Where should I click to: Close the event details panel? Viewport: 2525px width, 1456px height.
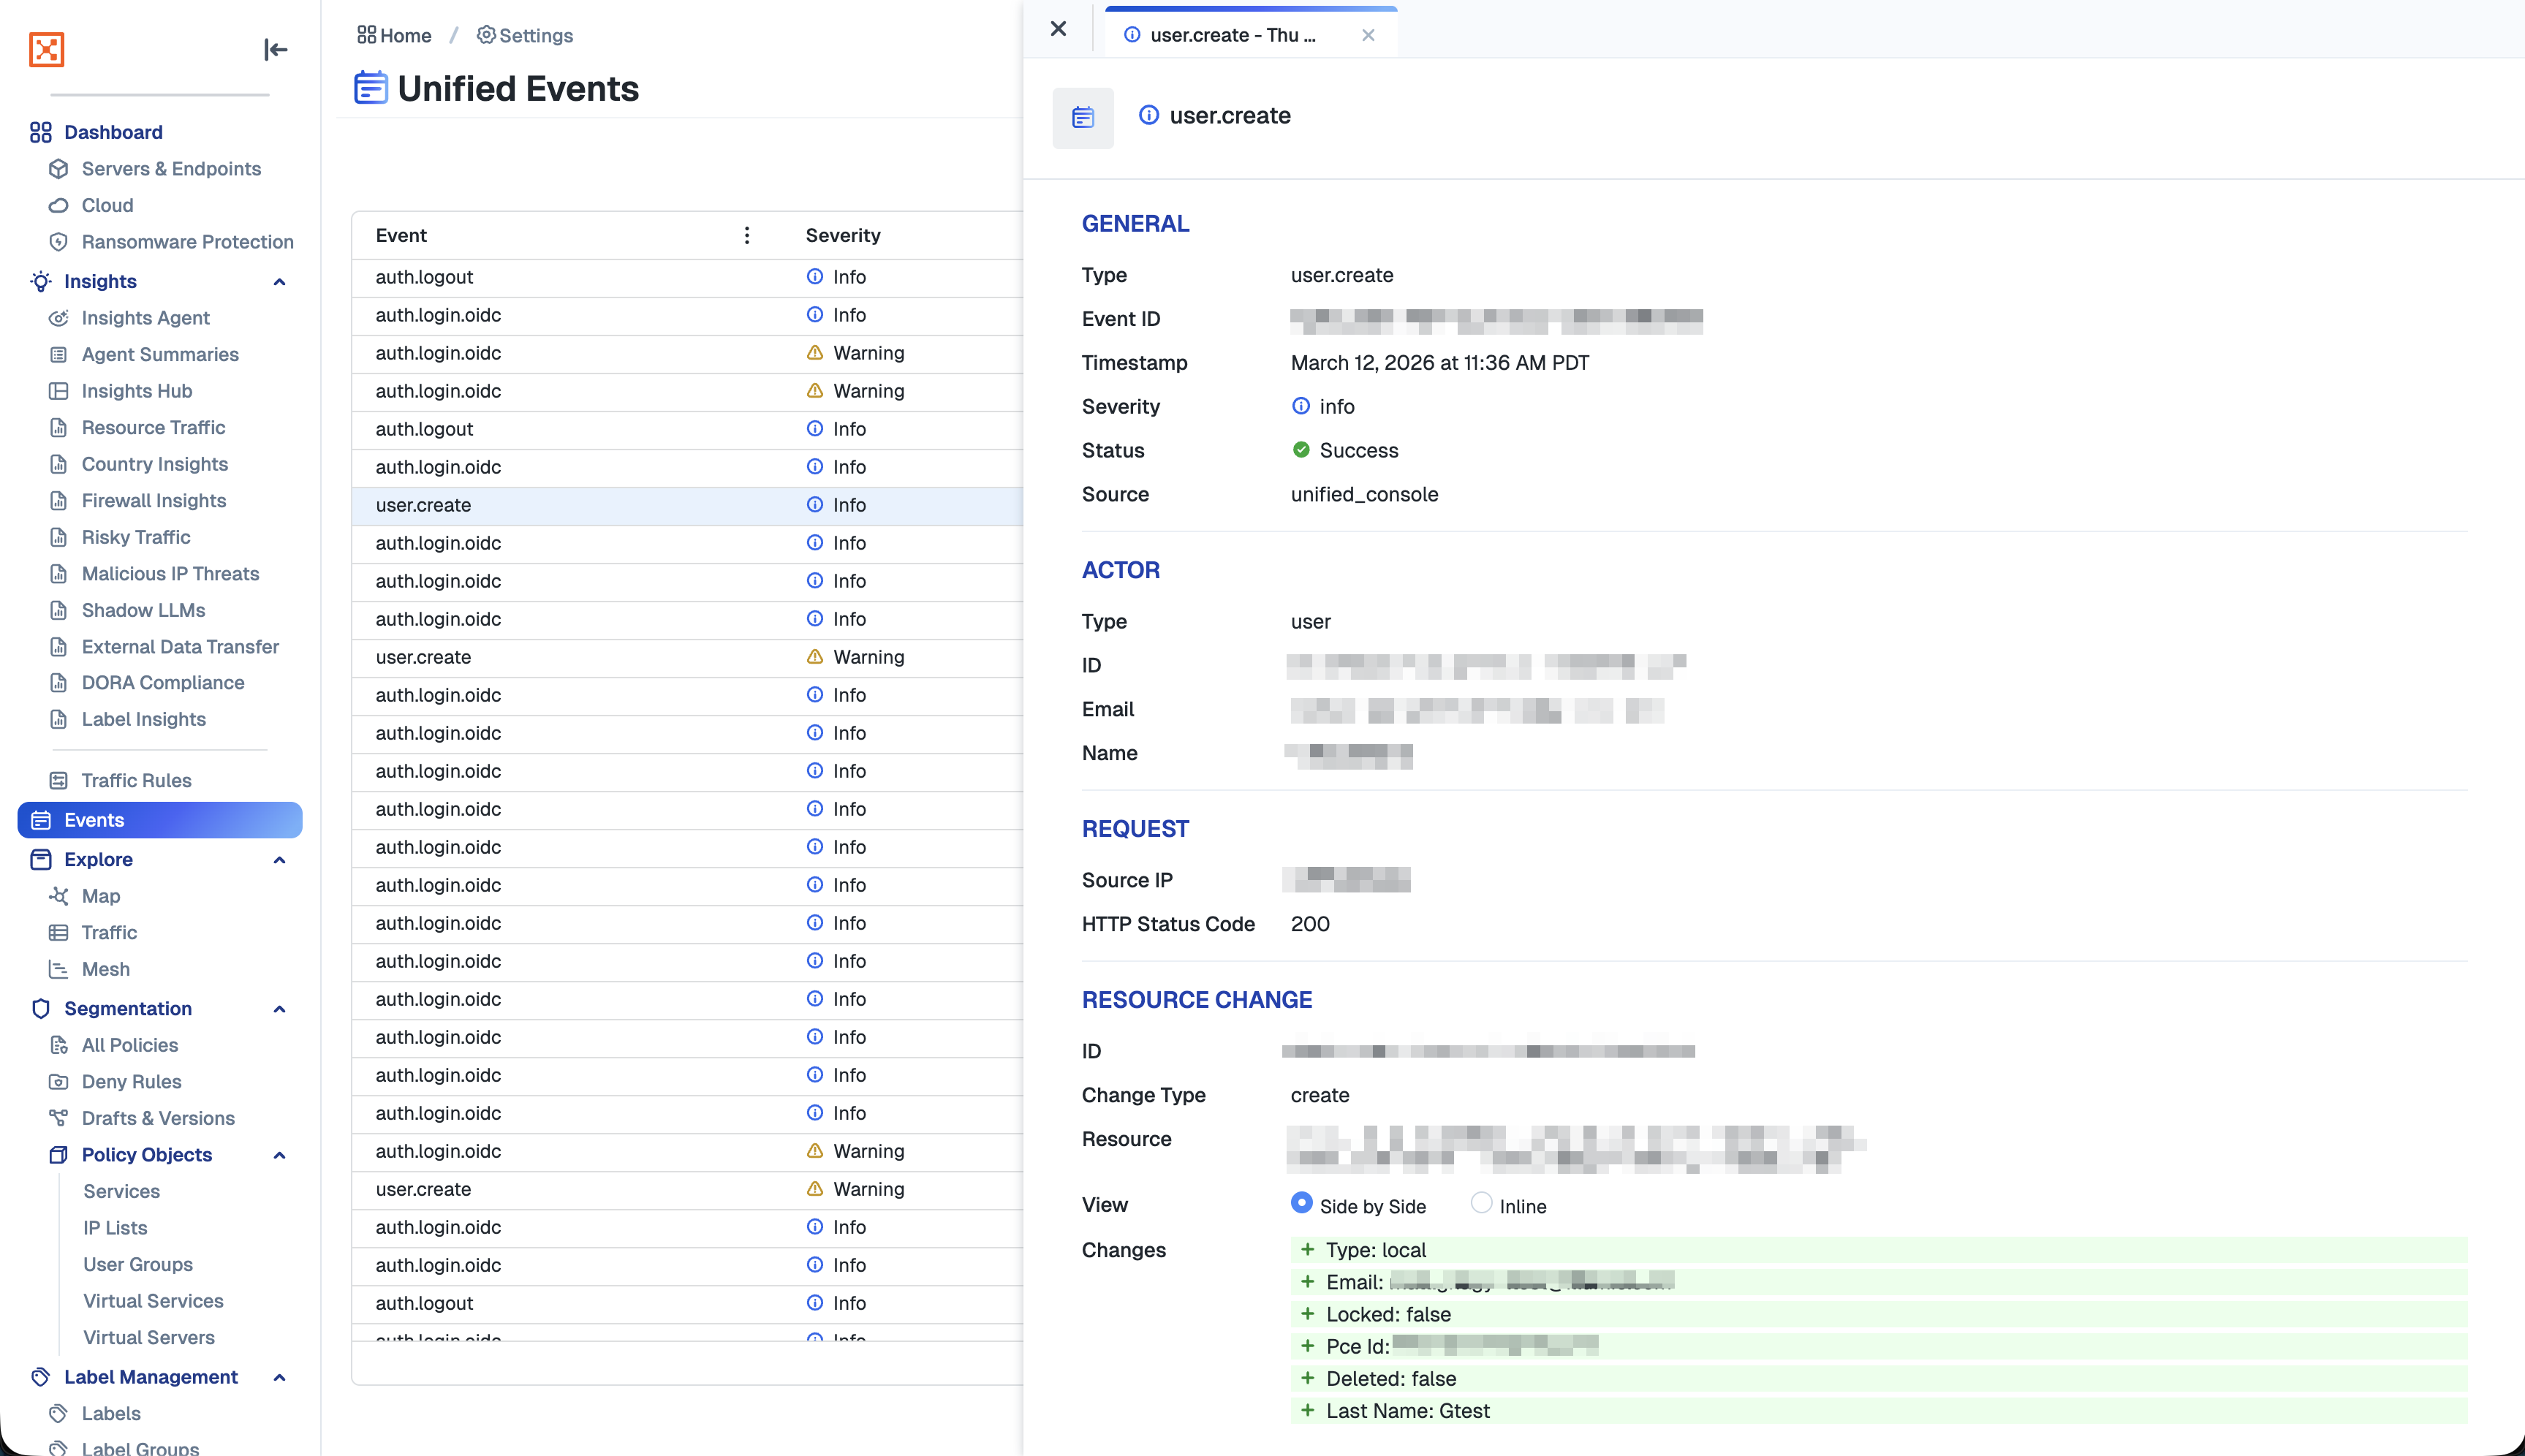(x=1058, y=29)
